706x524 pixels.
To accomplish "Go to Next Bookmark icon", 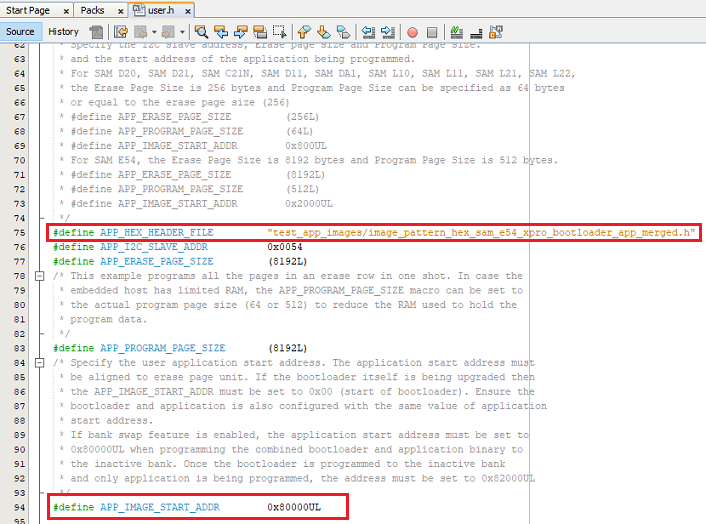I will [324, 32].
